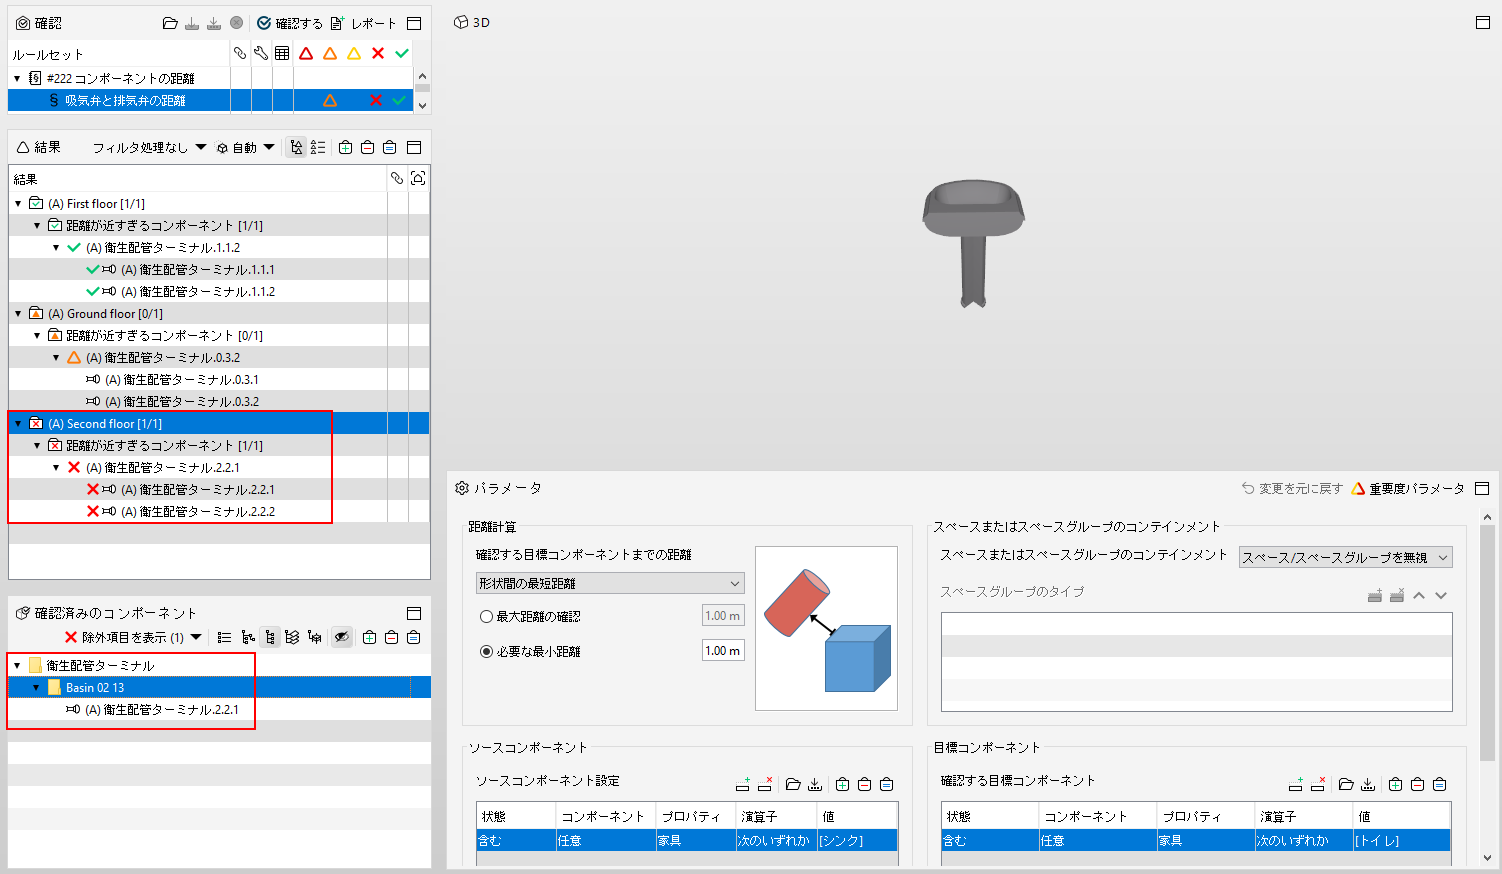
Task: Toggle hierarchical results tree view icon
Action: 296,147
